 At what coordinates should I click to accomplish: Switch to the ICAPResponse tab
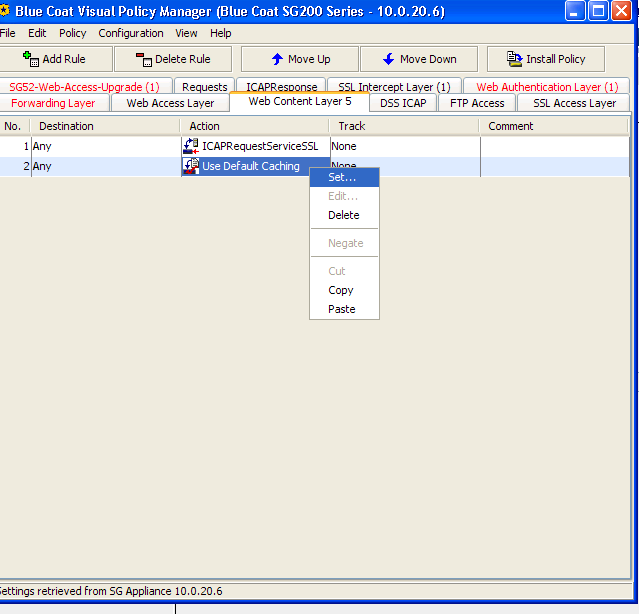pyautogui.click(x=282, y=87)
